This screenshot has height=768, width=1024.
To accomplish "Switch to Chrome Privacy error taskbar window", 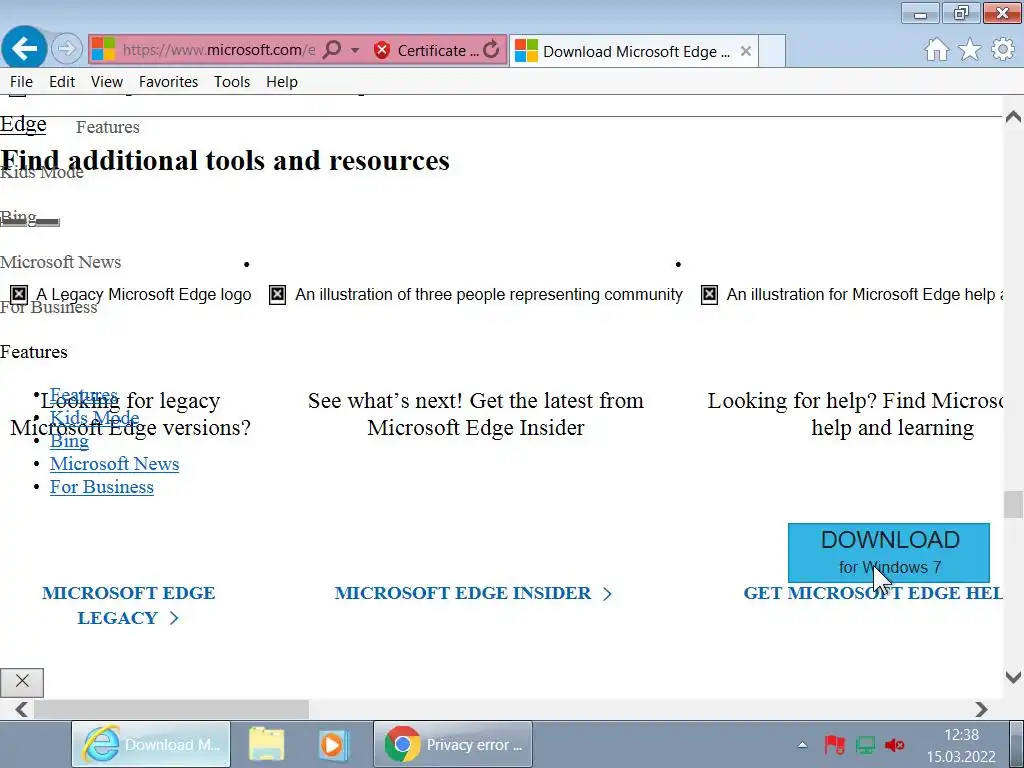I will [x=453, y=744].
